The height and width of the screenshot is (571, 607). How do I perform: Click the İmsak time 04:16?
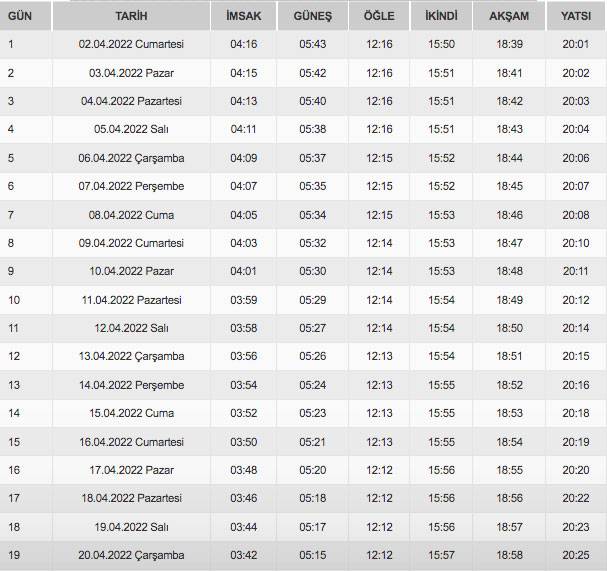243,44
